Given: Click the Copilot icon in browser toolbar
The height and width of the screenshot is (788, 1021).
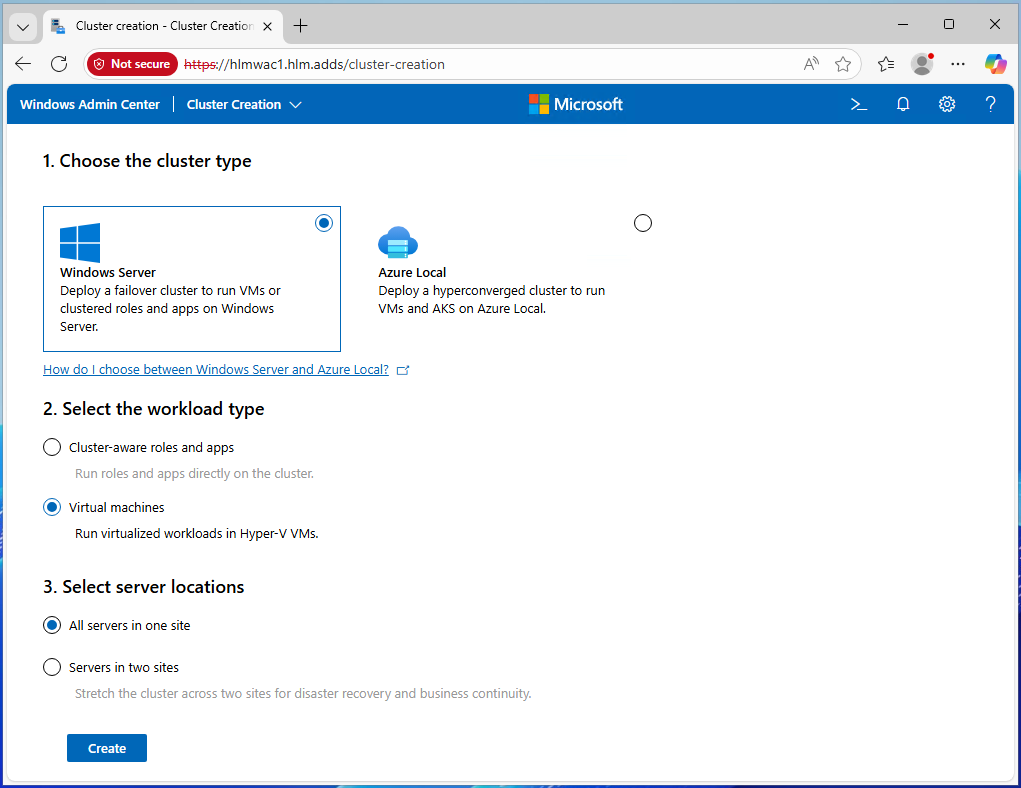Looking at the screenshot, I should (x=995, y=64).
